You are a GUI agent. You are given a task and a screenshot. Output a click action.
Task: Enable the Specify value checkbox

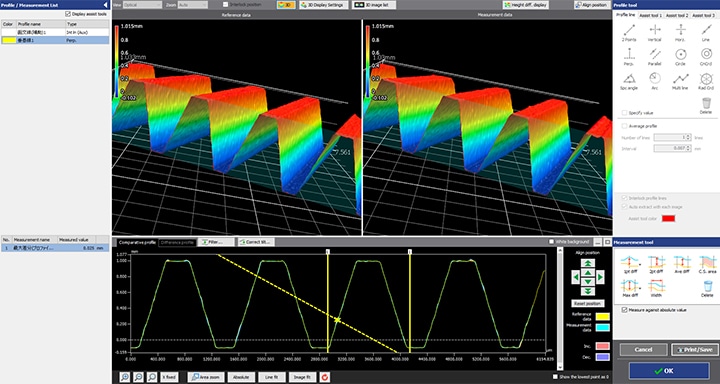click(624, 113)
